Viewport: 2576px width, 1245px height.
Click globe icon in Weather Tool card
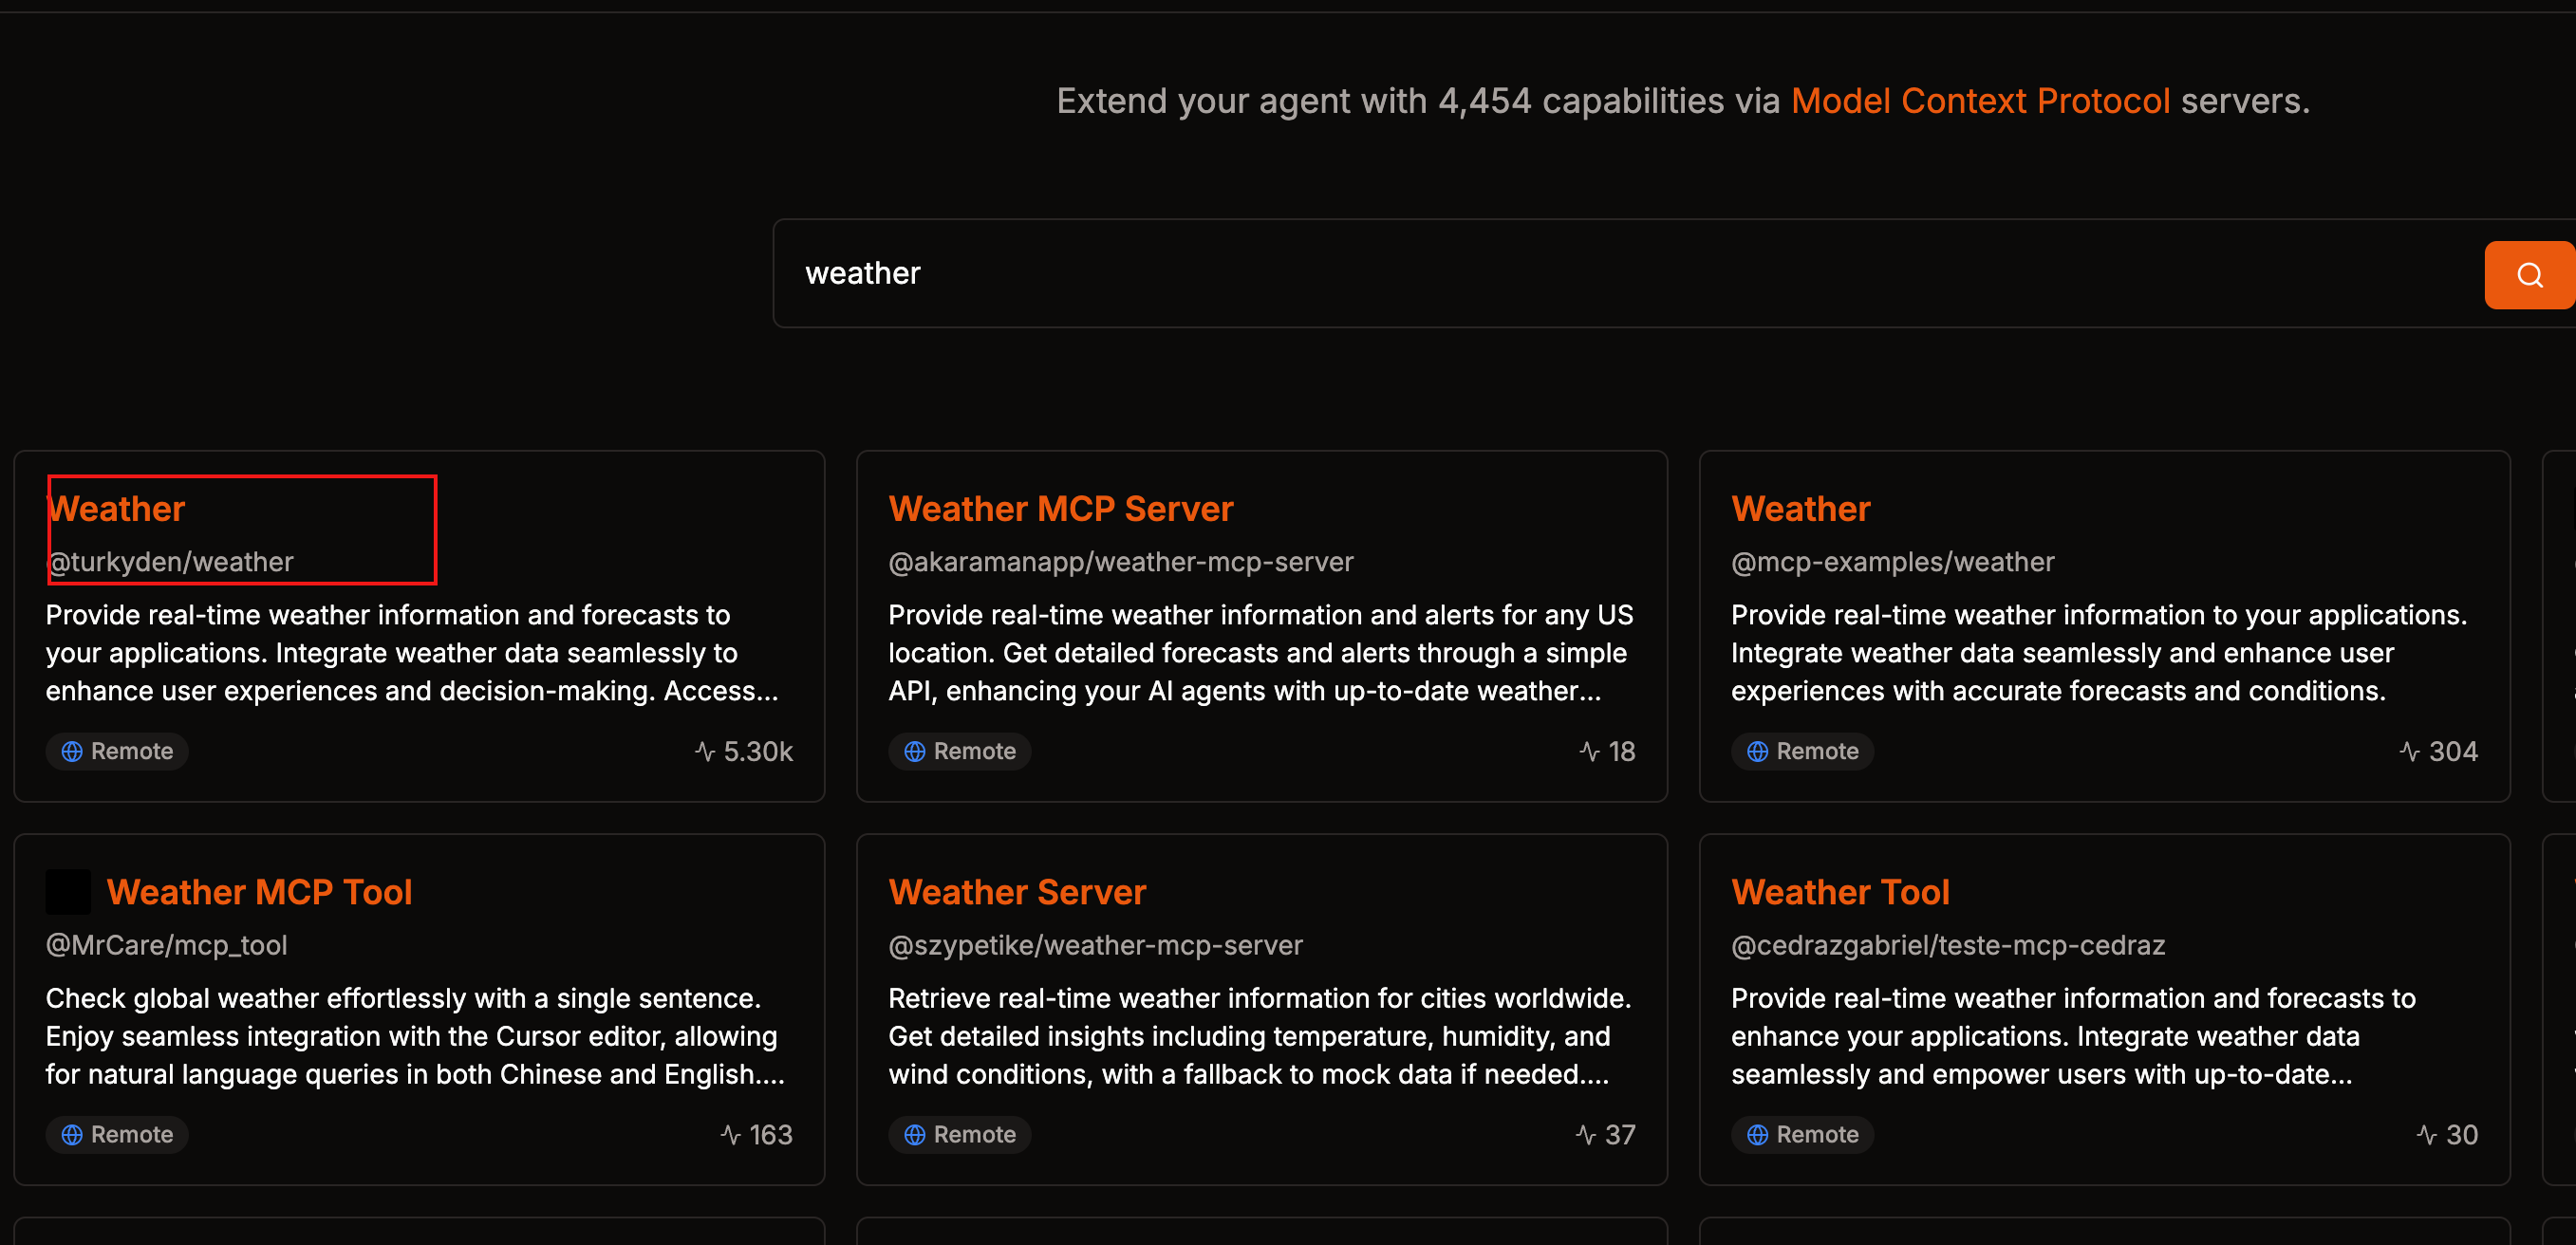tap(1757, 1134)
